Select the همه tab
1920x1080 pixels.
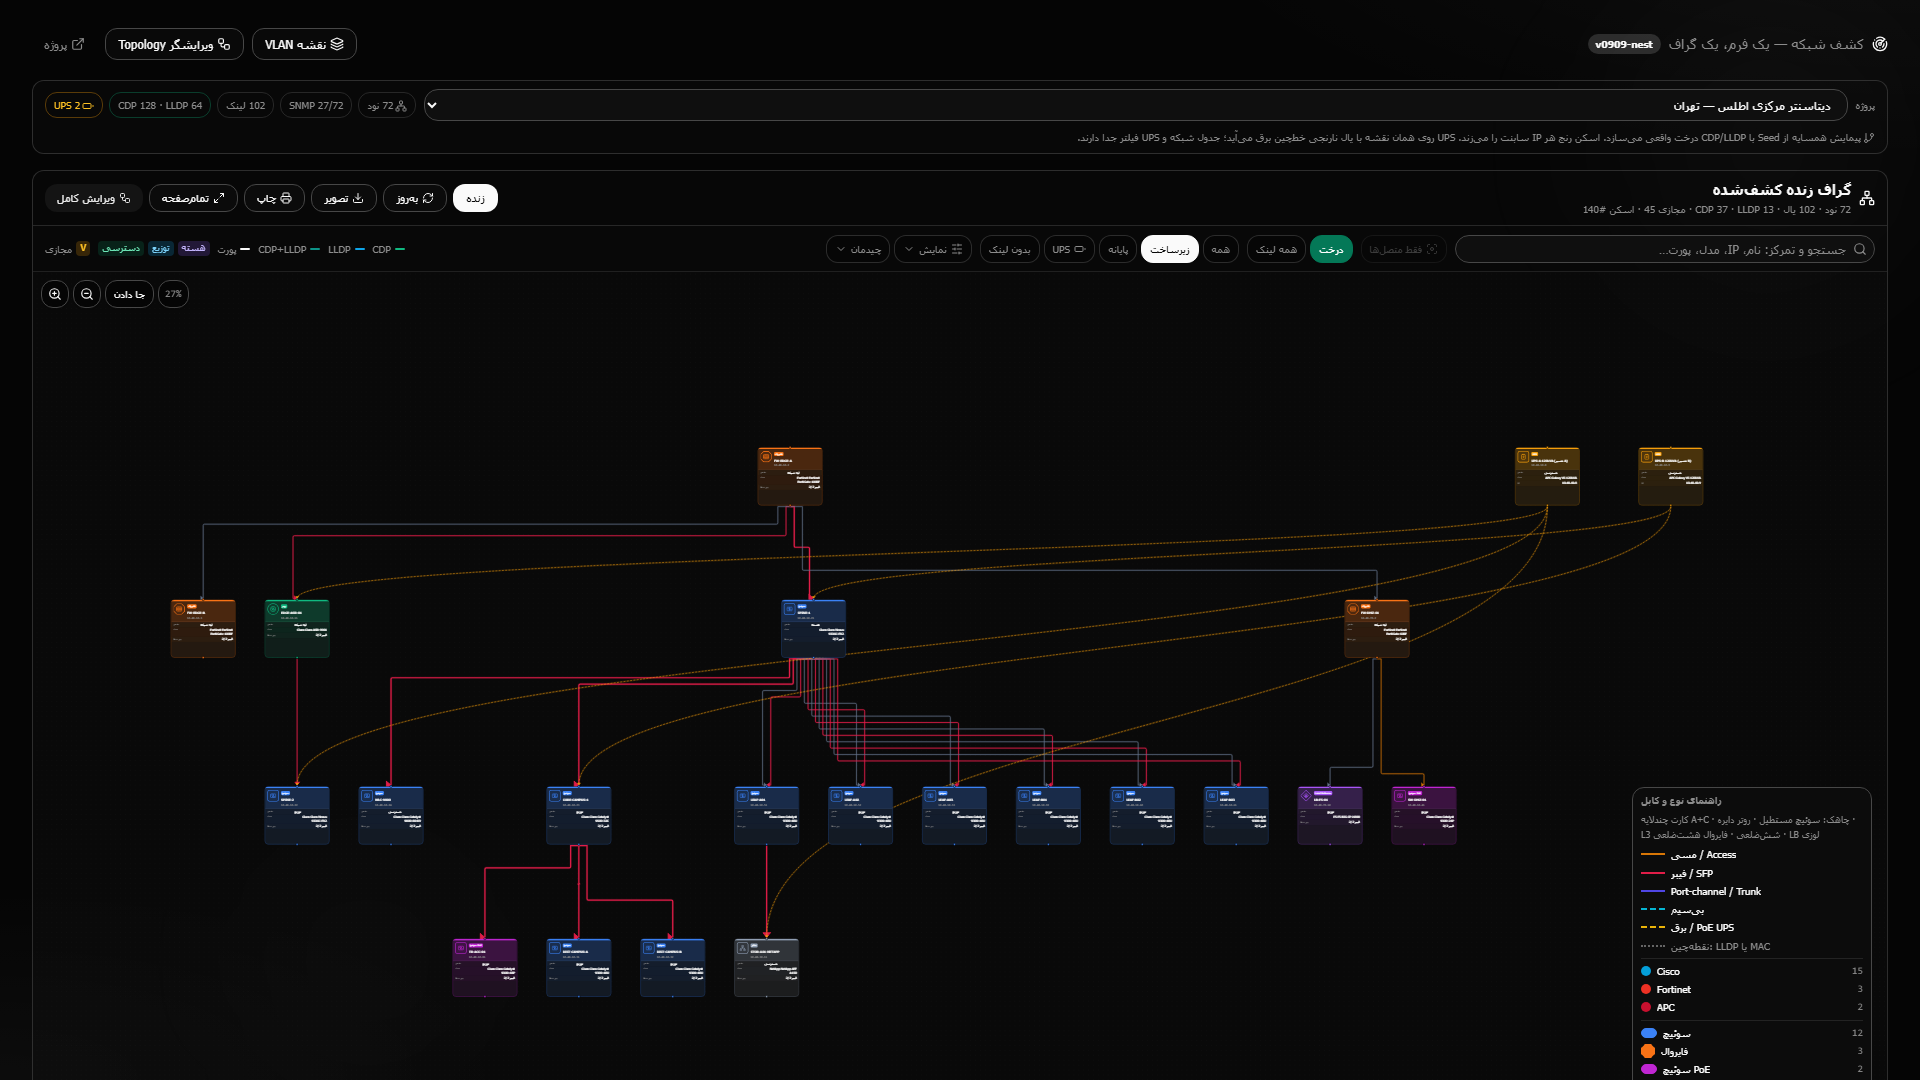(x=1221, y=249)
